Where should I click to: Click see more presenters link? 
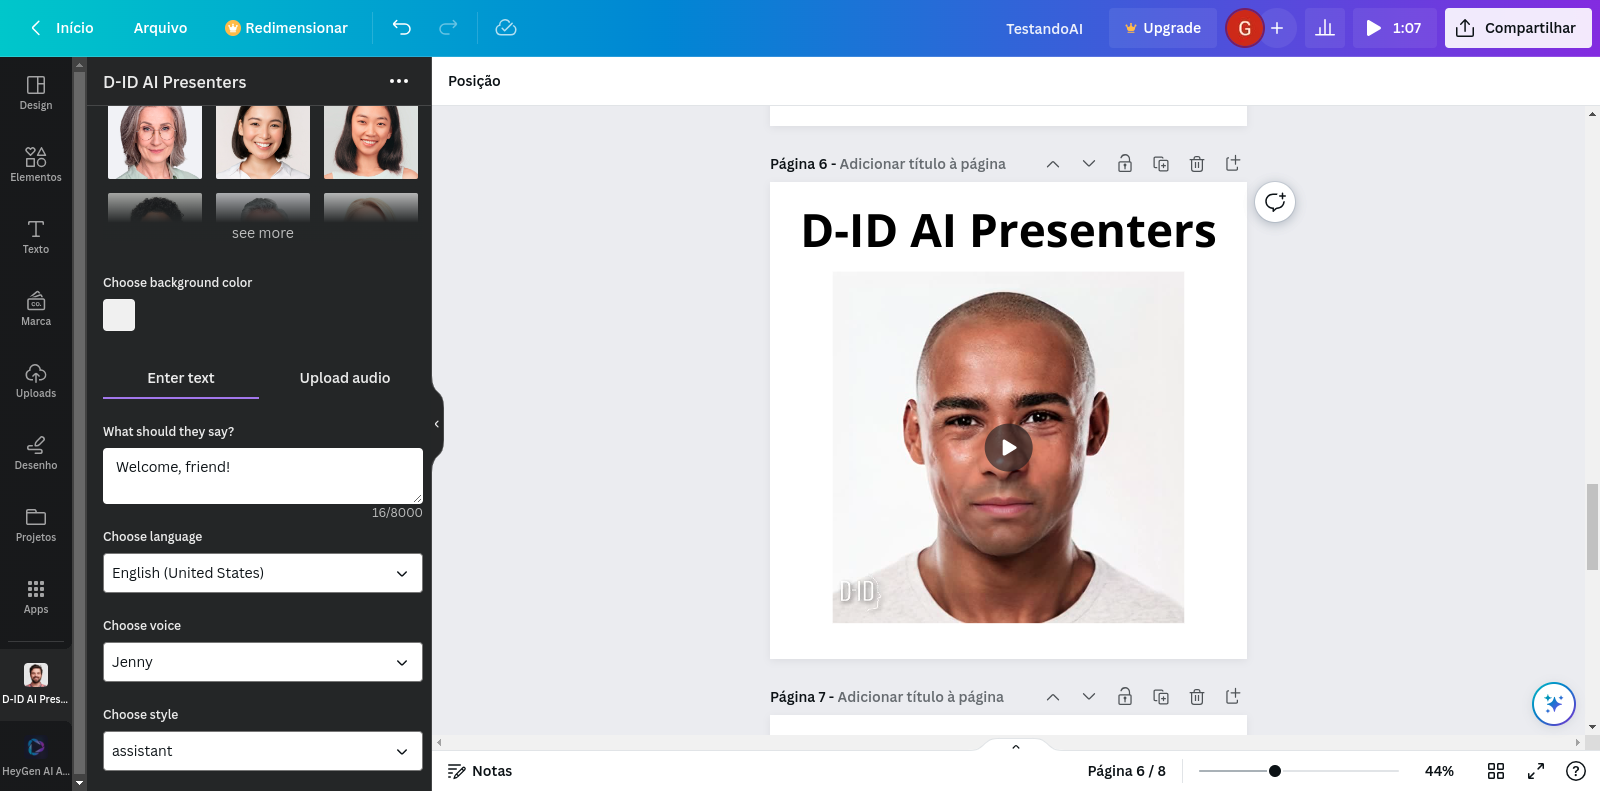point(263,233)
